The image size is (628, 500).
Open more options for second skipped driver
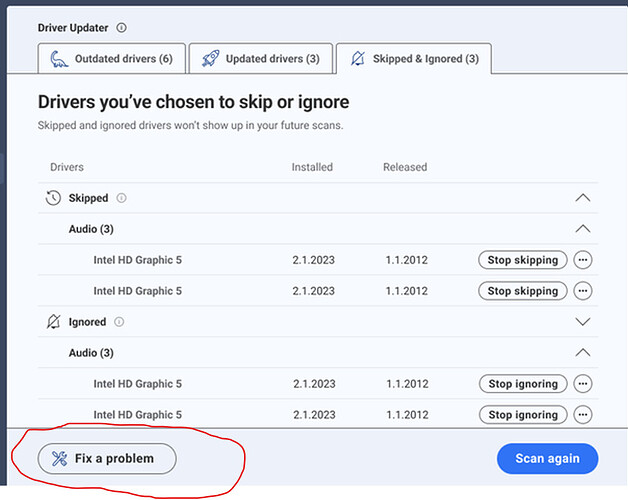click(x=583, y=291)
